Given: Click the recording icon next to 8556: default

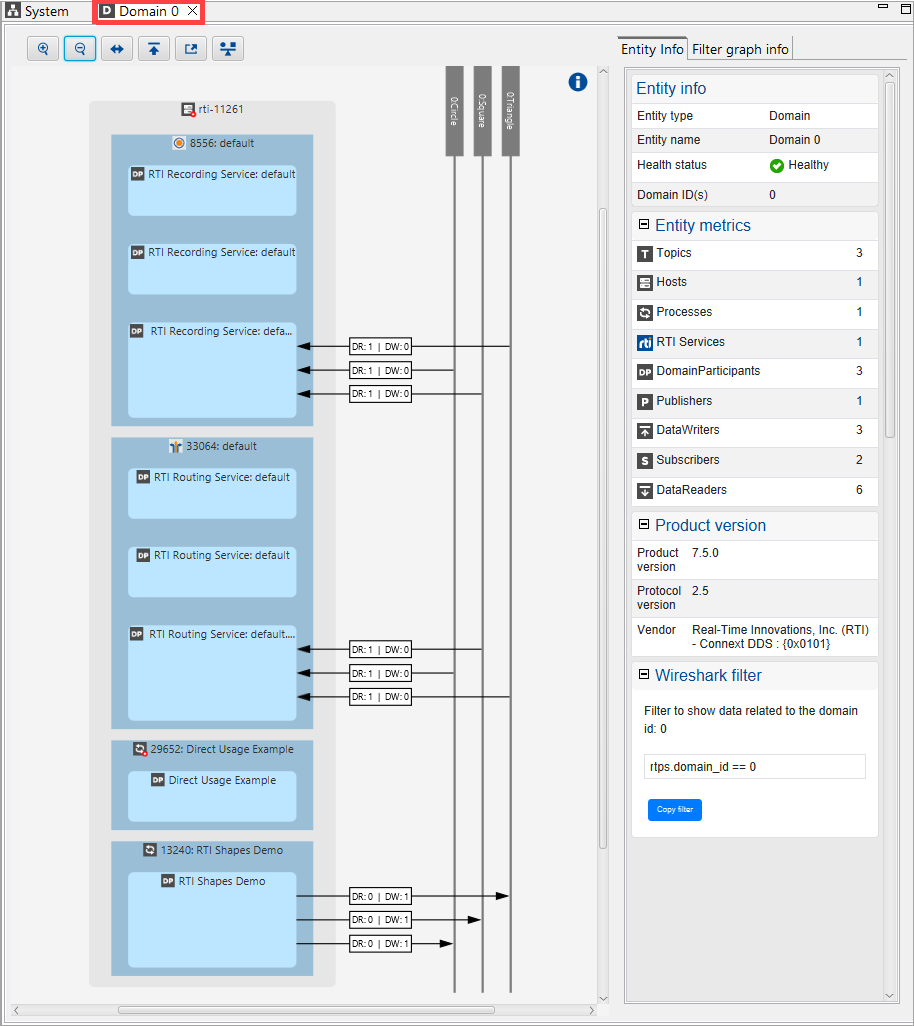Looking at the screenshot, I should point(179,143).
